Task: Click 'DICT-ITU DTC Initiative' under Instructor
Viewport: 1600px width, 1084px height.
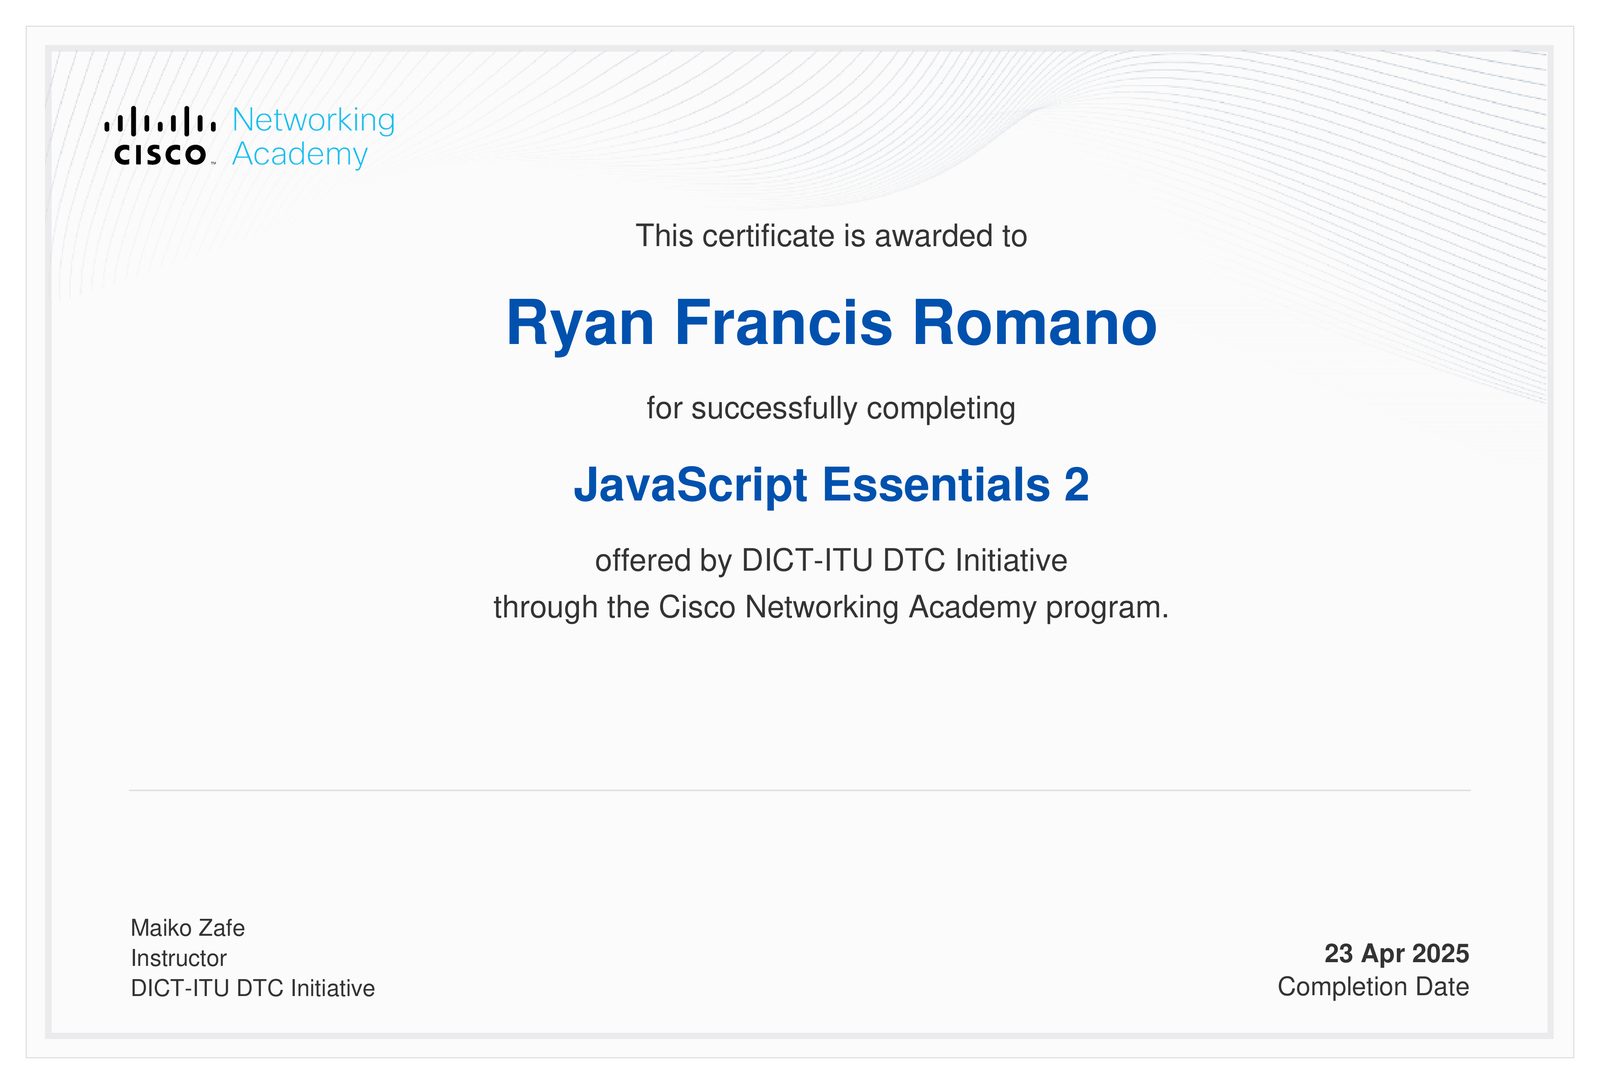Action: [253, 988]
